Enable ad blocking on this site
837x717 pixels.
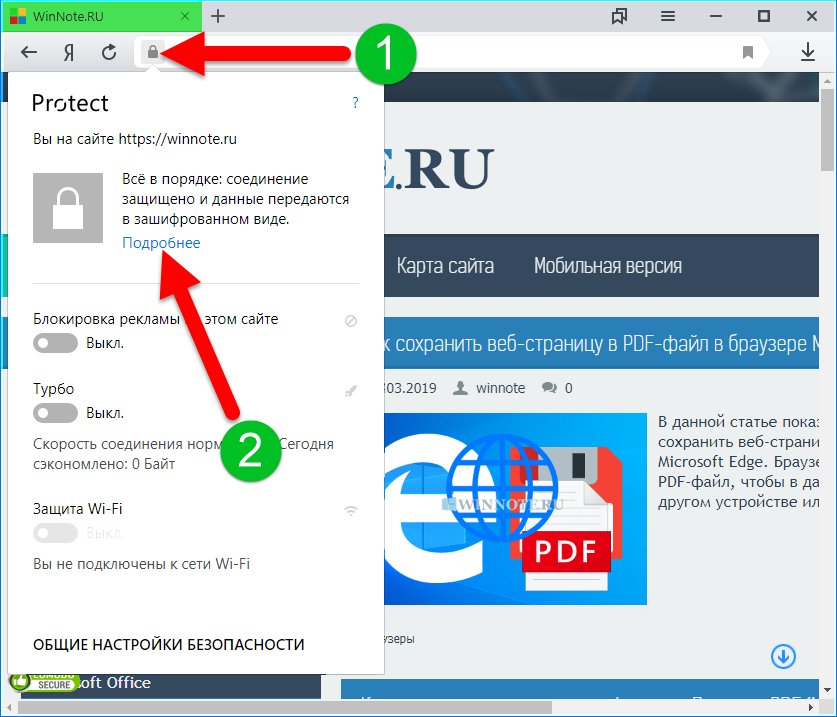pos(55,344)
